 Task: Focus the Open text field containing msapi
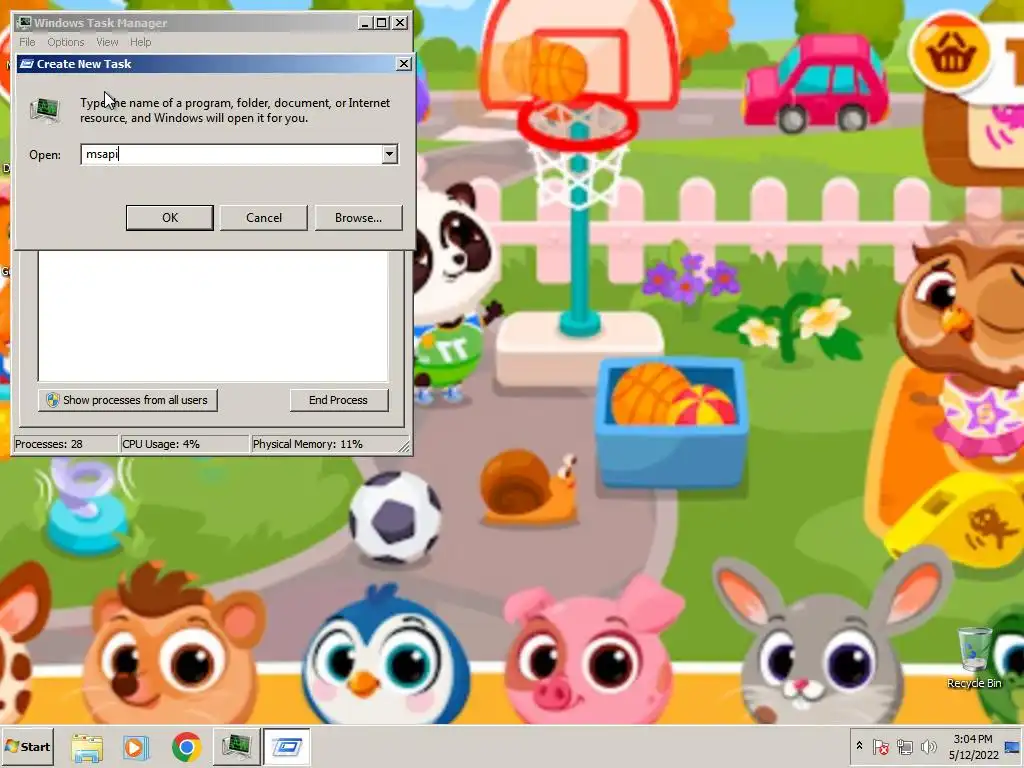231,155
